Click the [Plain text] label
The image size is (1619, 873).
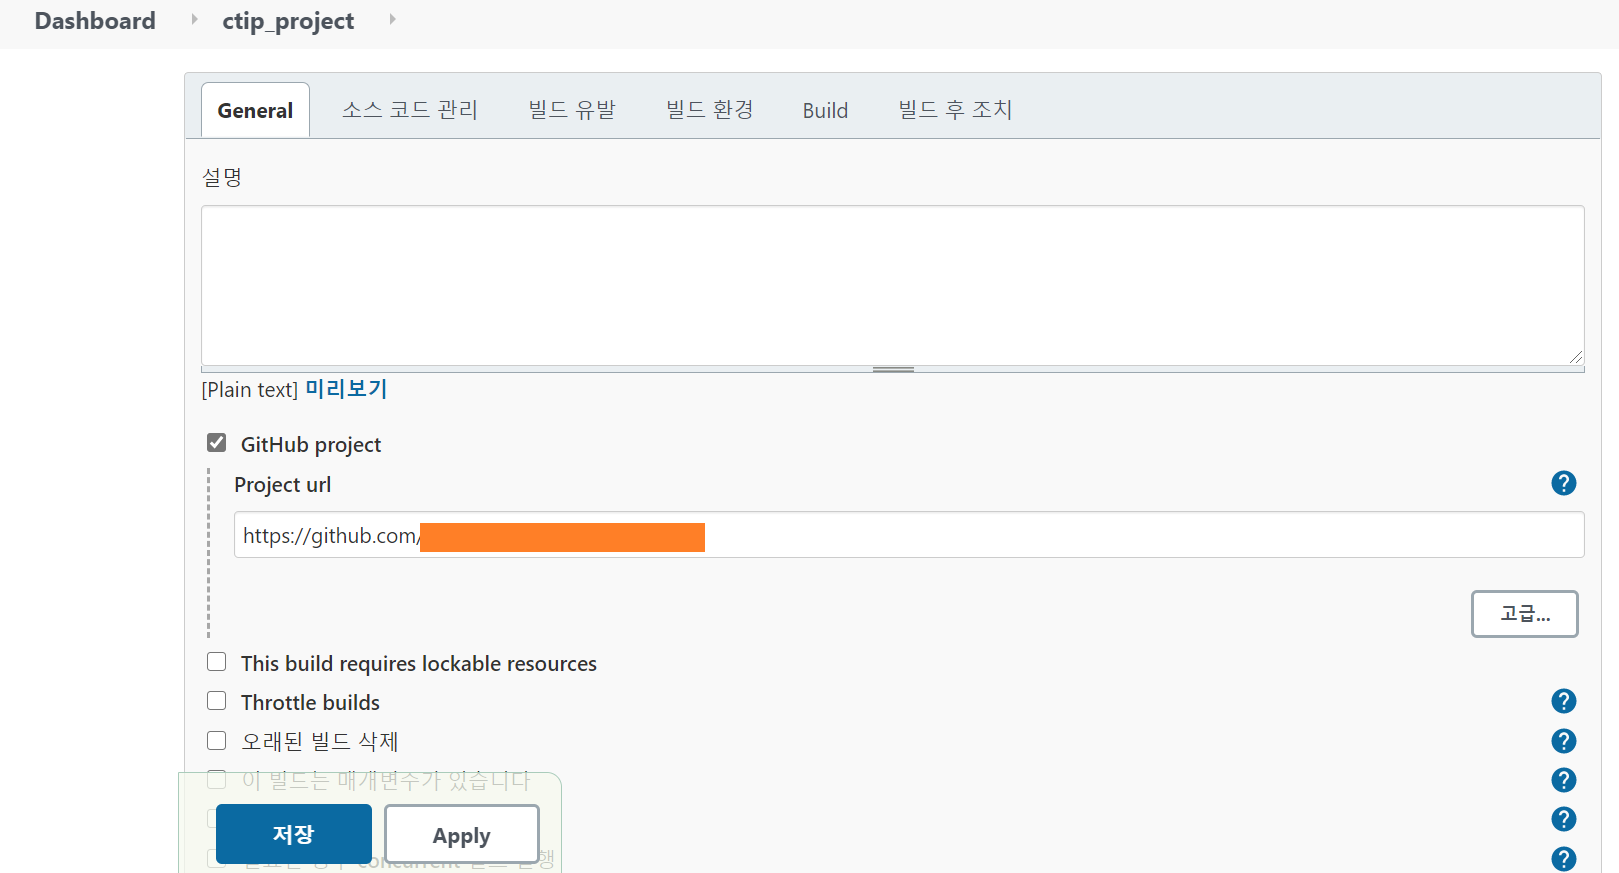[x=250, y=390]
